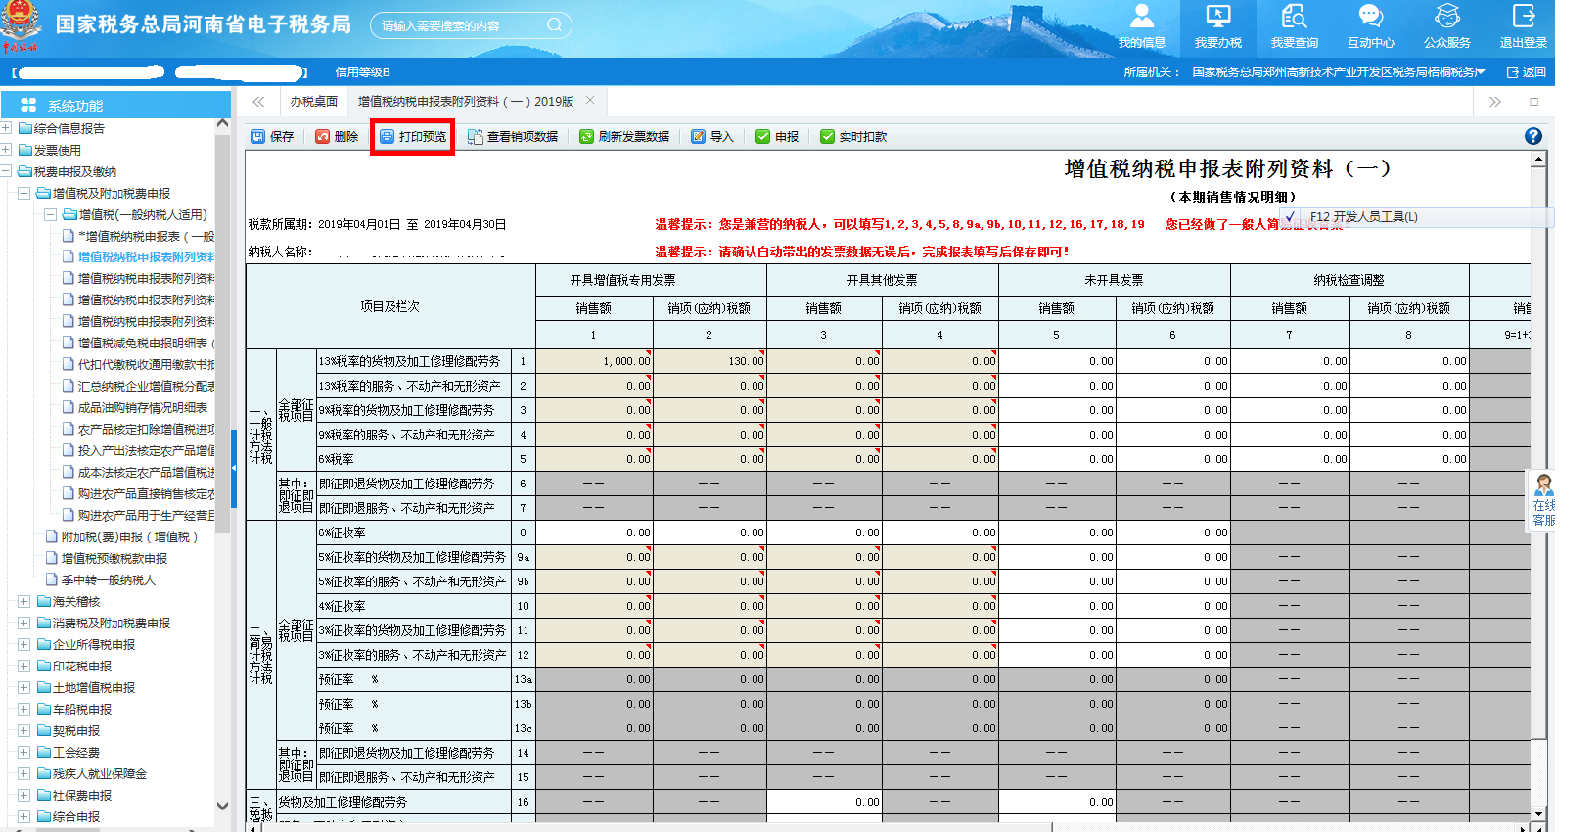Click 退出登录 logout icon
1589x832 pixels.
1523,27
